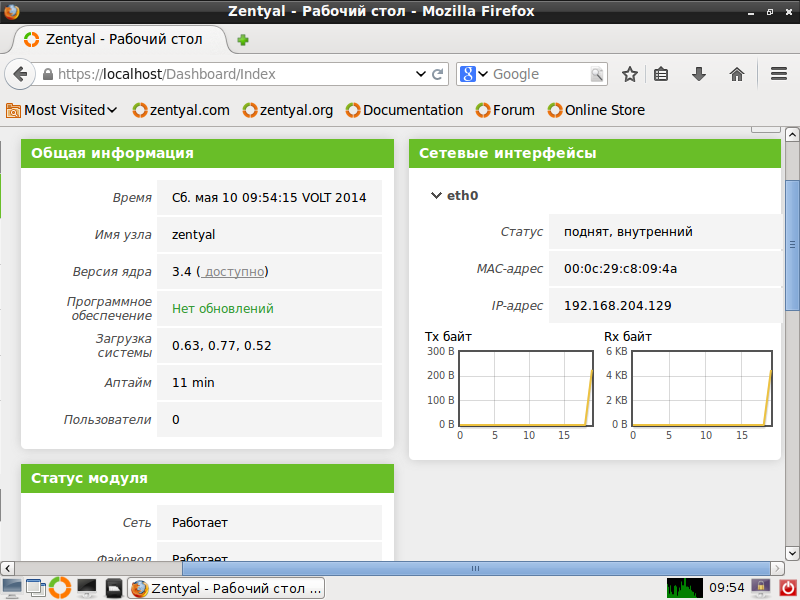Click the status поднят, внутренний

pos(628,232)
